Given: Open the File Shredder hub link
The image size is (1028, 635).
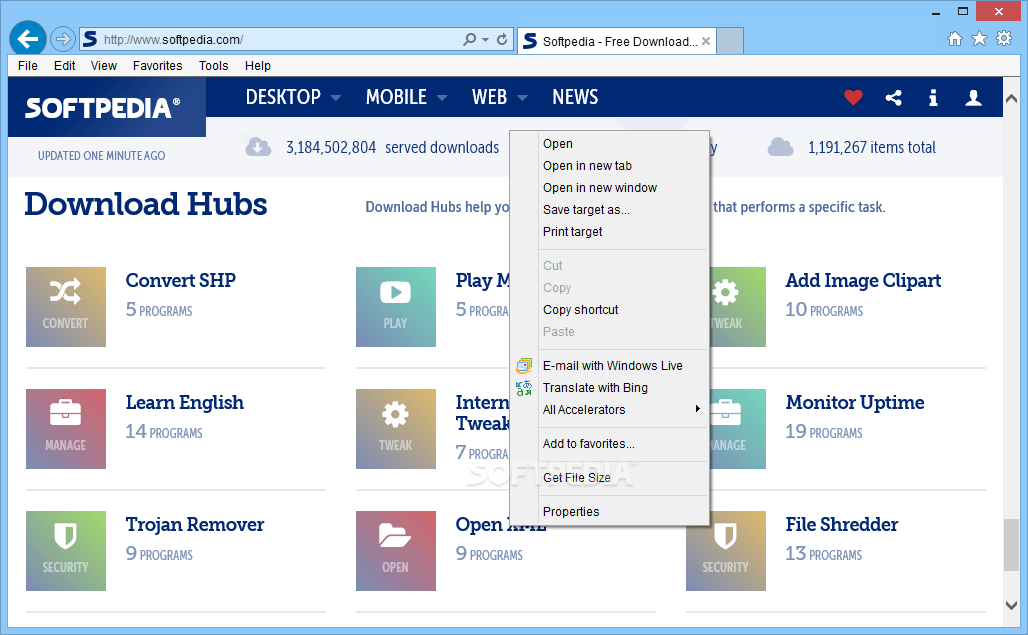Looking at the screenshot, I should 842,524.
